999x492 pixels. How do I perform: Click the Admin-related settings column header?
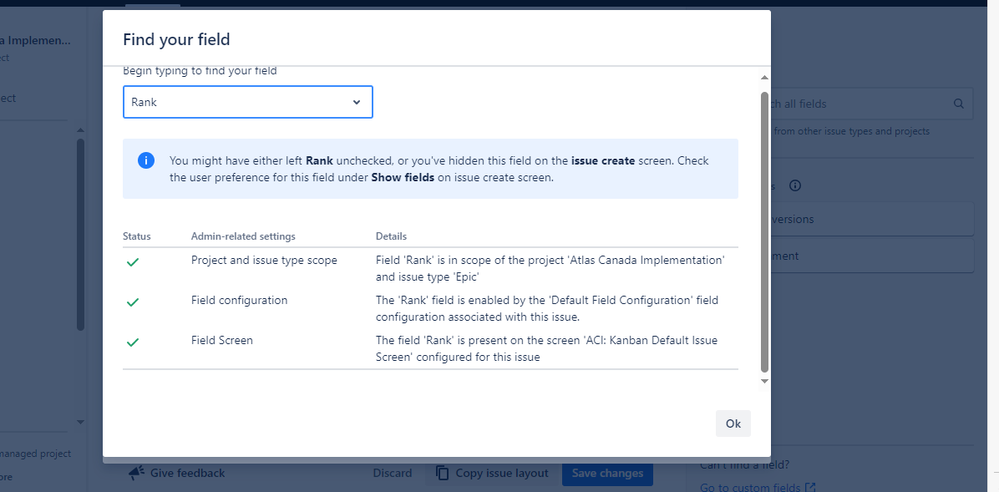point(243,236)
